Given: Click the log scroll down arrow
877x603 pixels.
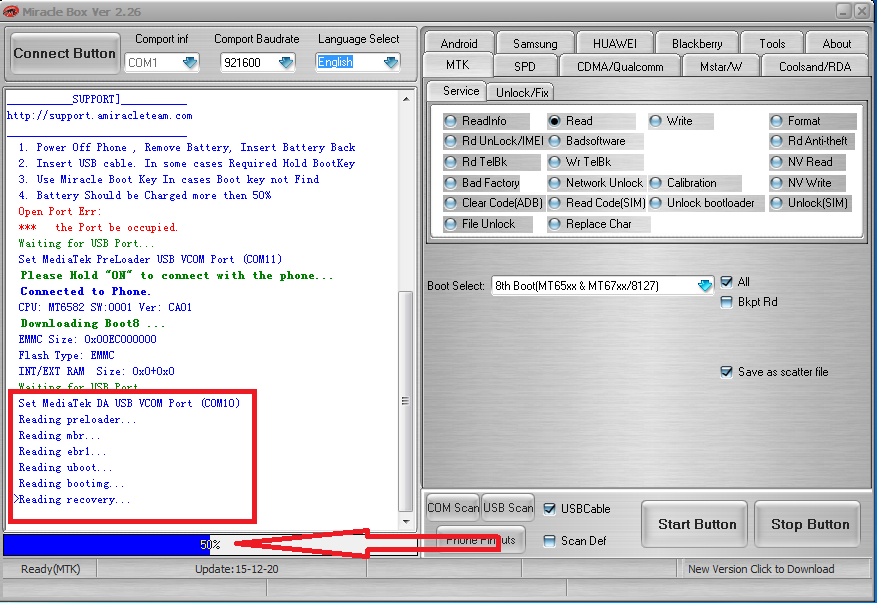Looking at the screenshot, I should pyautogui.click(x=406, y=522).
